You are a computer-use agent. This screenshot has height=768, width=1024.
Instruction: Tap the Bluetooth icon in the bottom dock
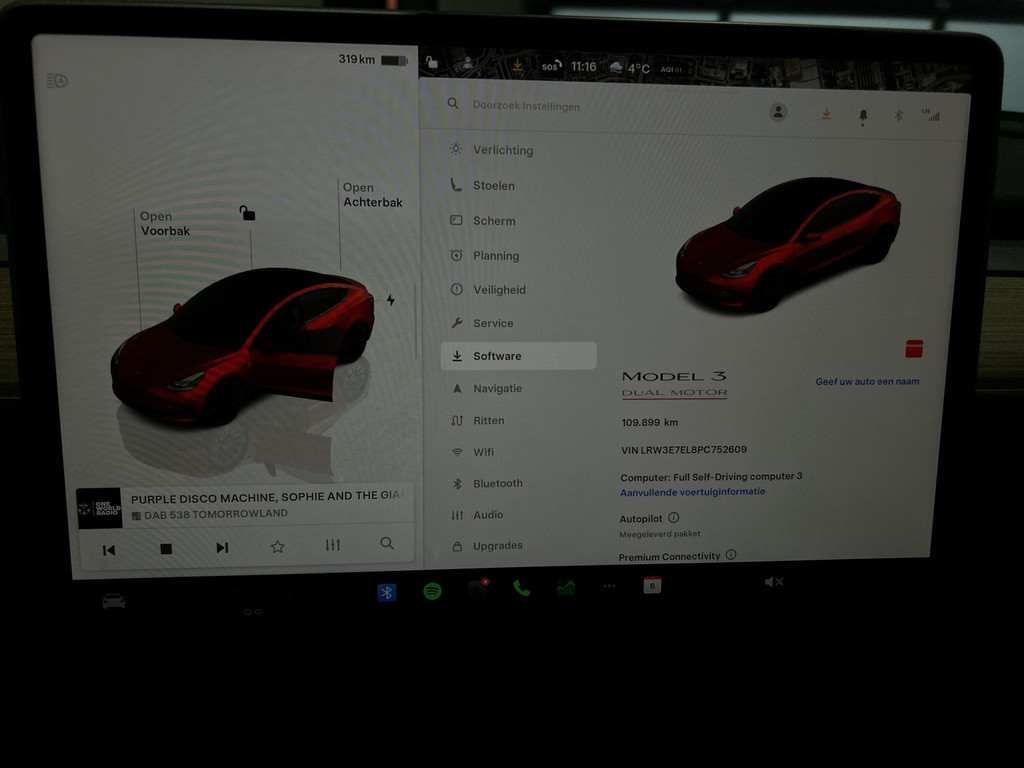click(x=387, y=592)
